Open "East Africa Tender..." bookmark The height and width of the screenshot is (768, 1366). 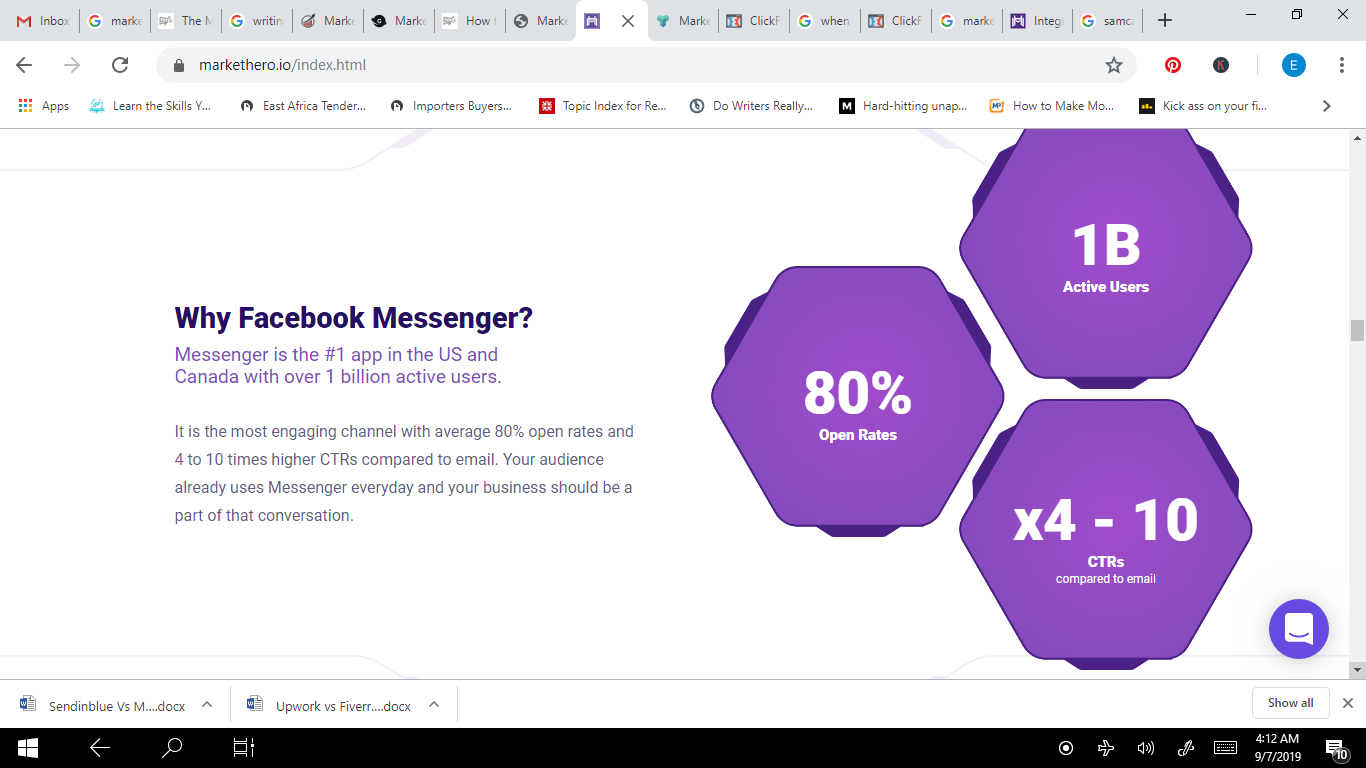tap(303, 106)
